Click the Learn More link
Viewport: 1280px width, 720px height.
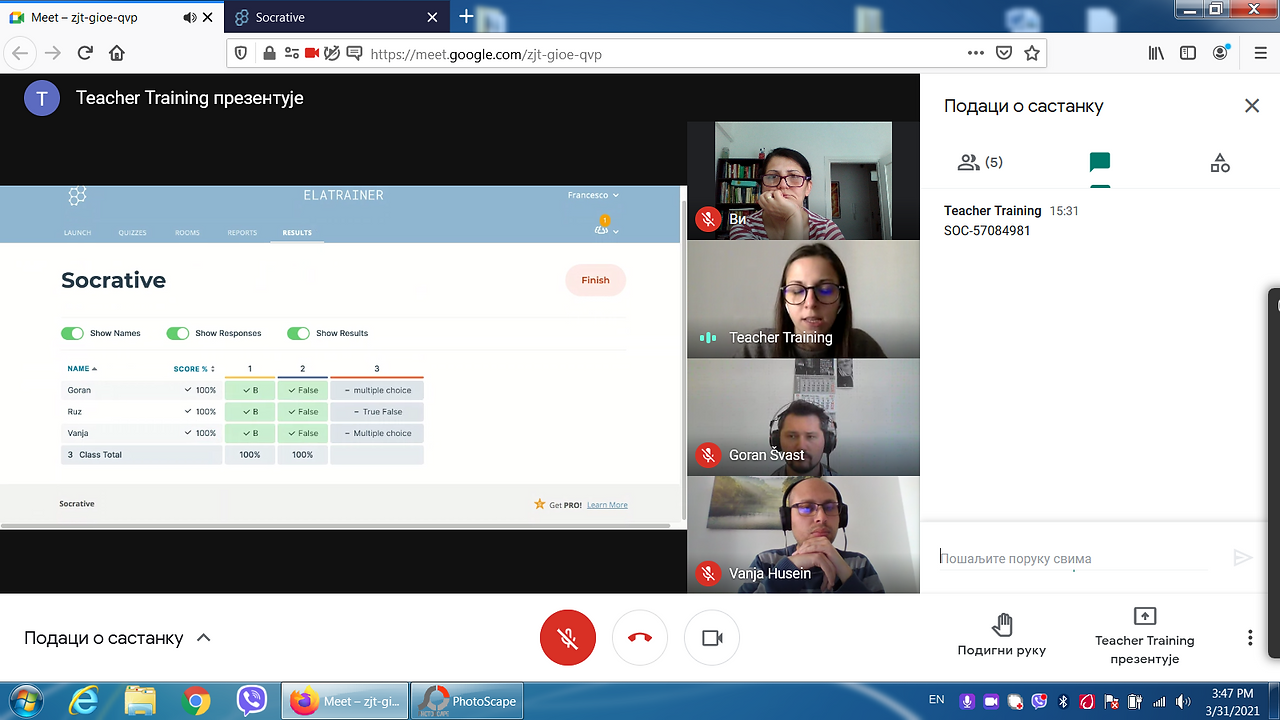coord(607,505)
